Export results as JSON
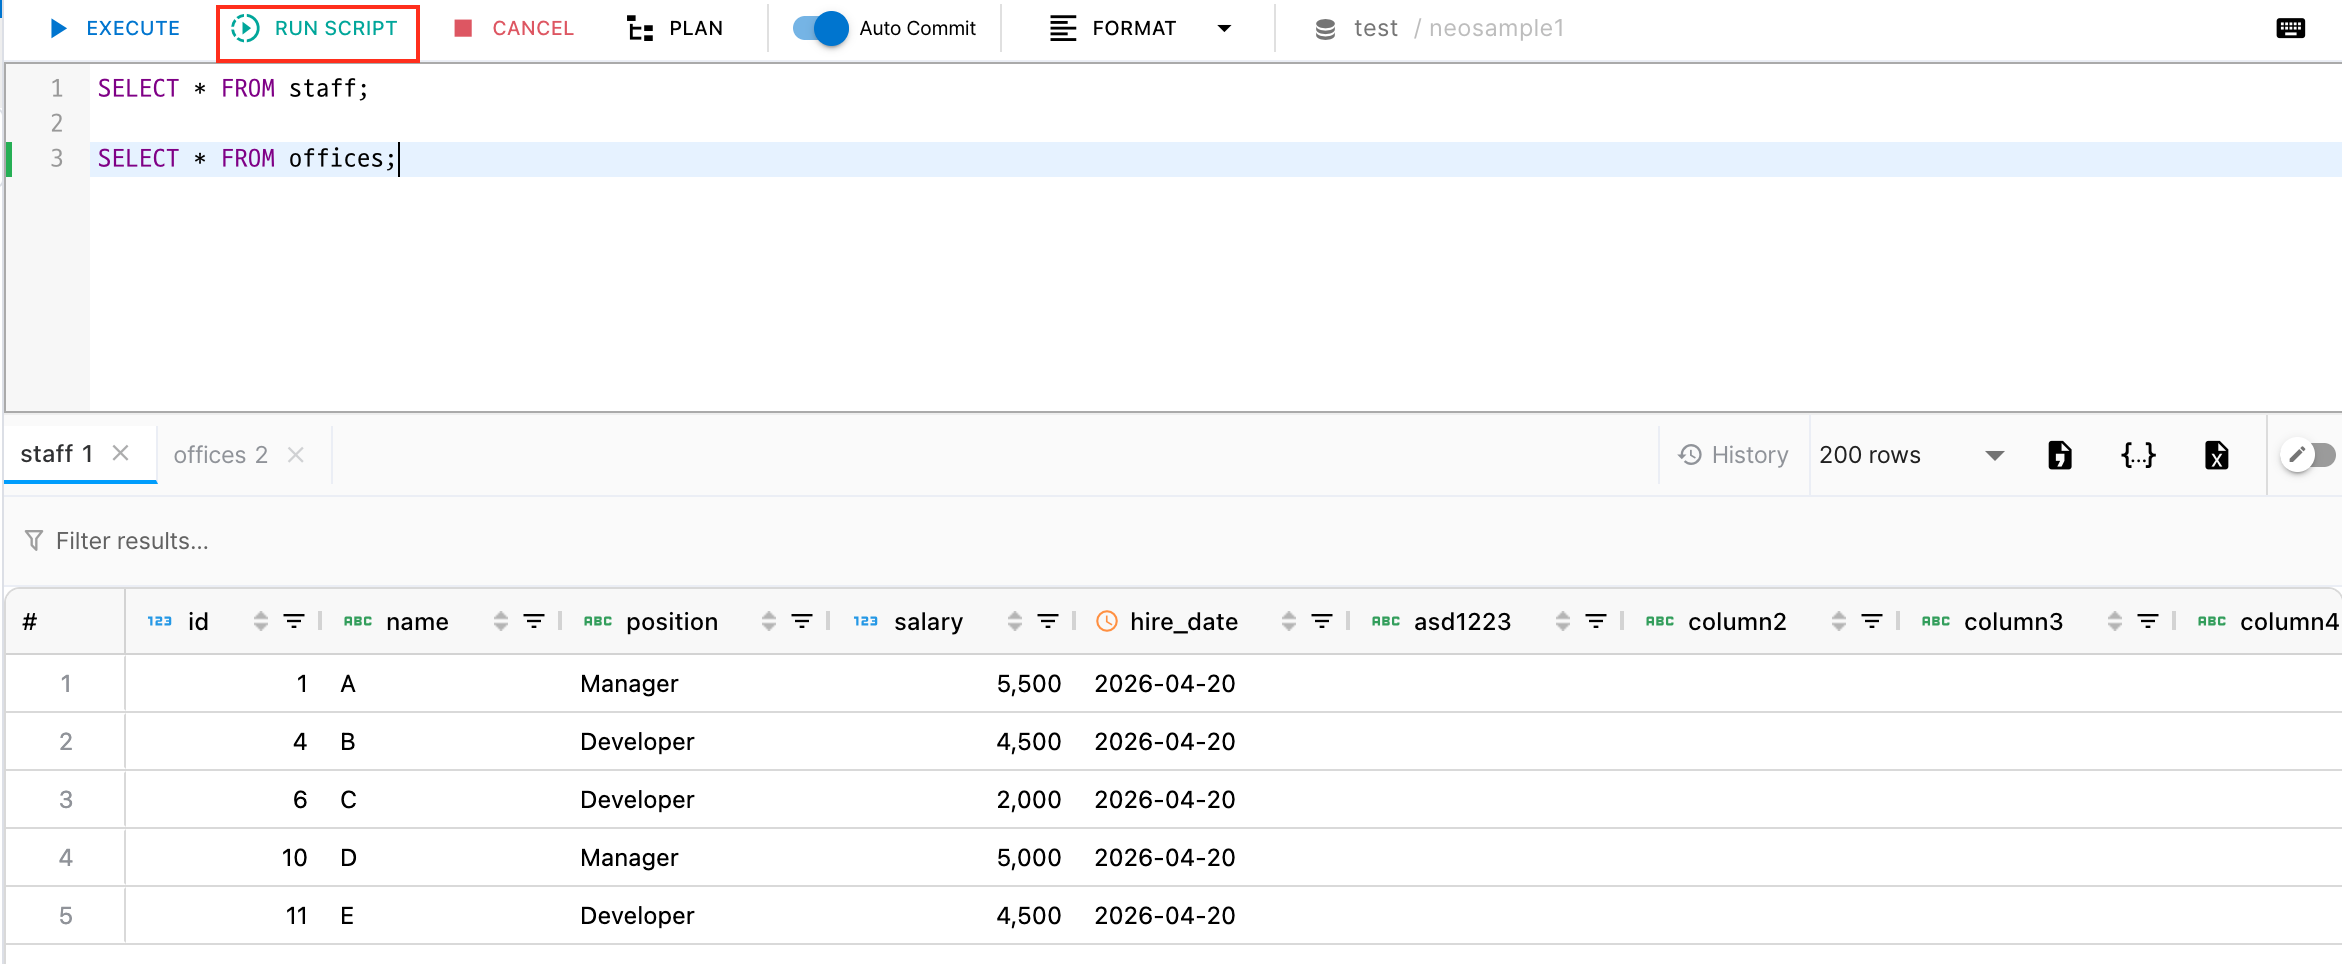This screenshot has height=964, width=2342. [x=2138, y=455]
